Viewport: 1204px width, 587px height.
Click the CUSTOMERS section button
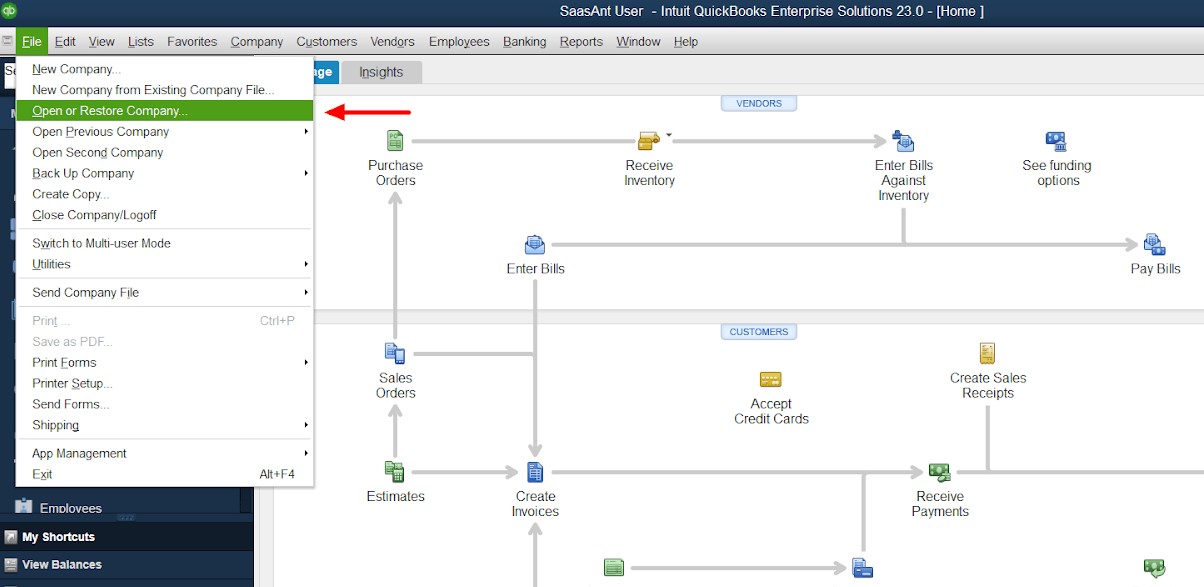point(759,332)
